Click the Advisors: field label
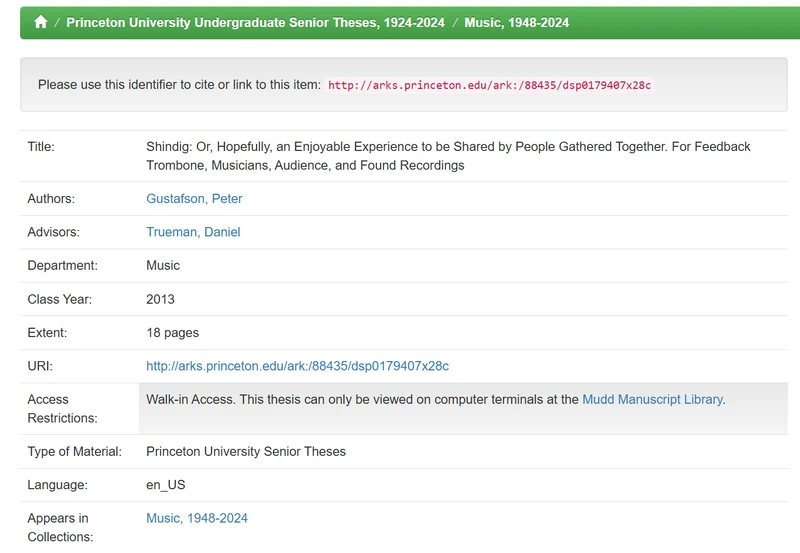Image resolution: width=800 pixels, height=553 pixels. click(x=54, y=232)
